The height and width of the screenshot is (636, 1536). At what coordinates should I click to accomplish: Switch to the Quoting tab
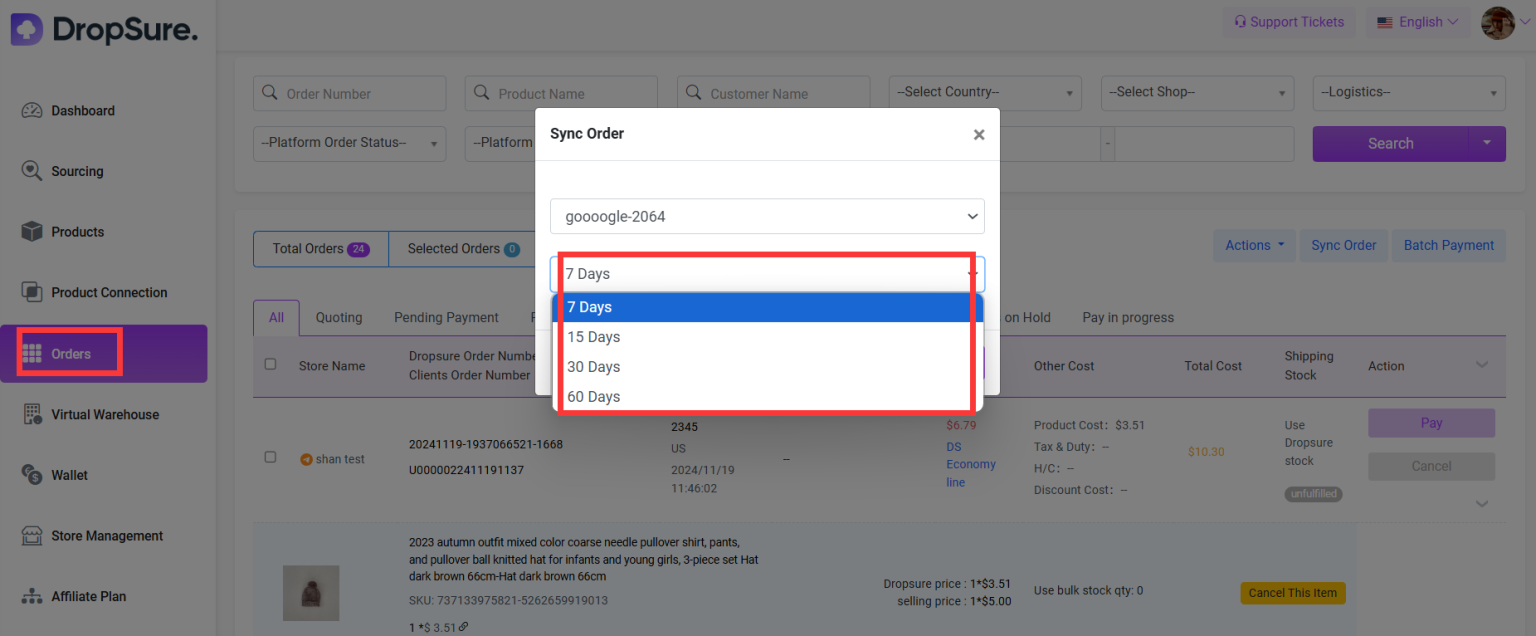(339, 317)
